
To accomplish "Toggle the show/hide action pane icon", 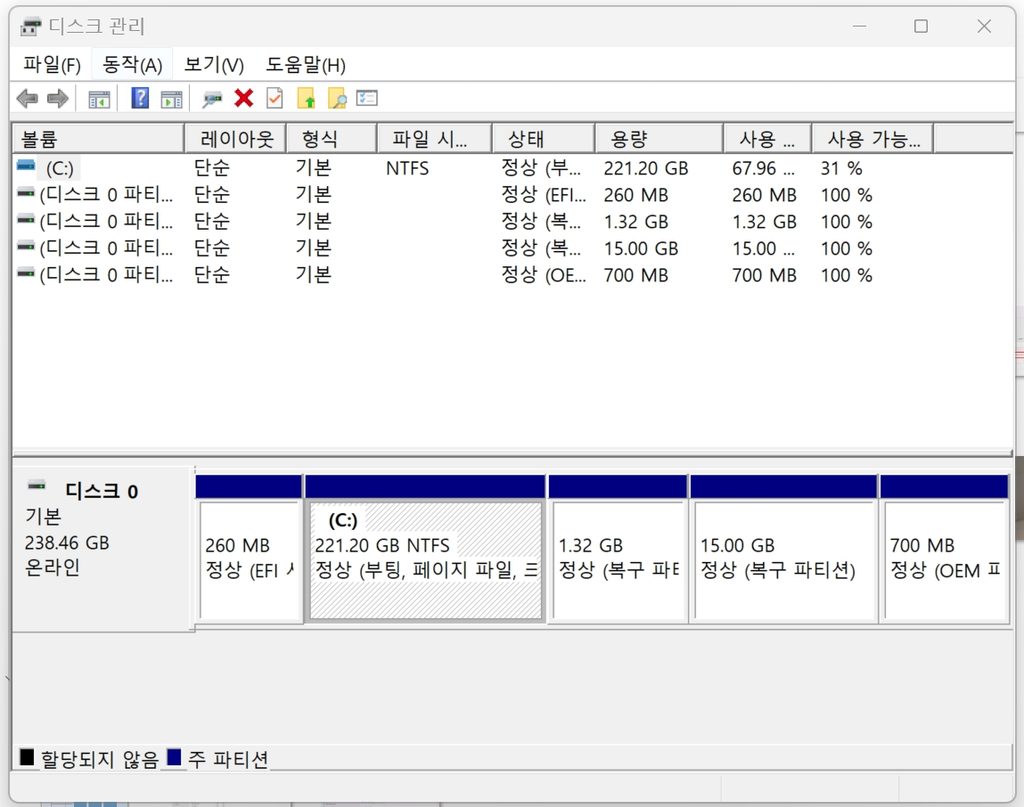I will pyautogui.click(x=172, y=99).
